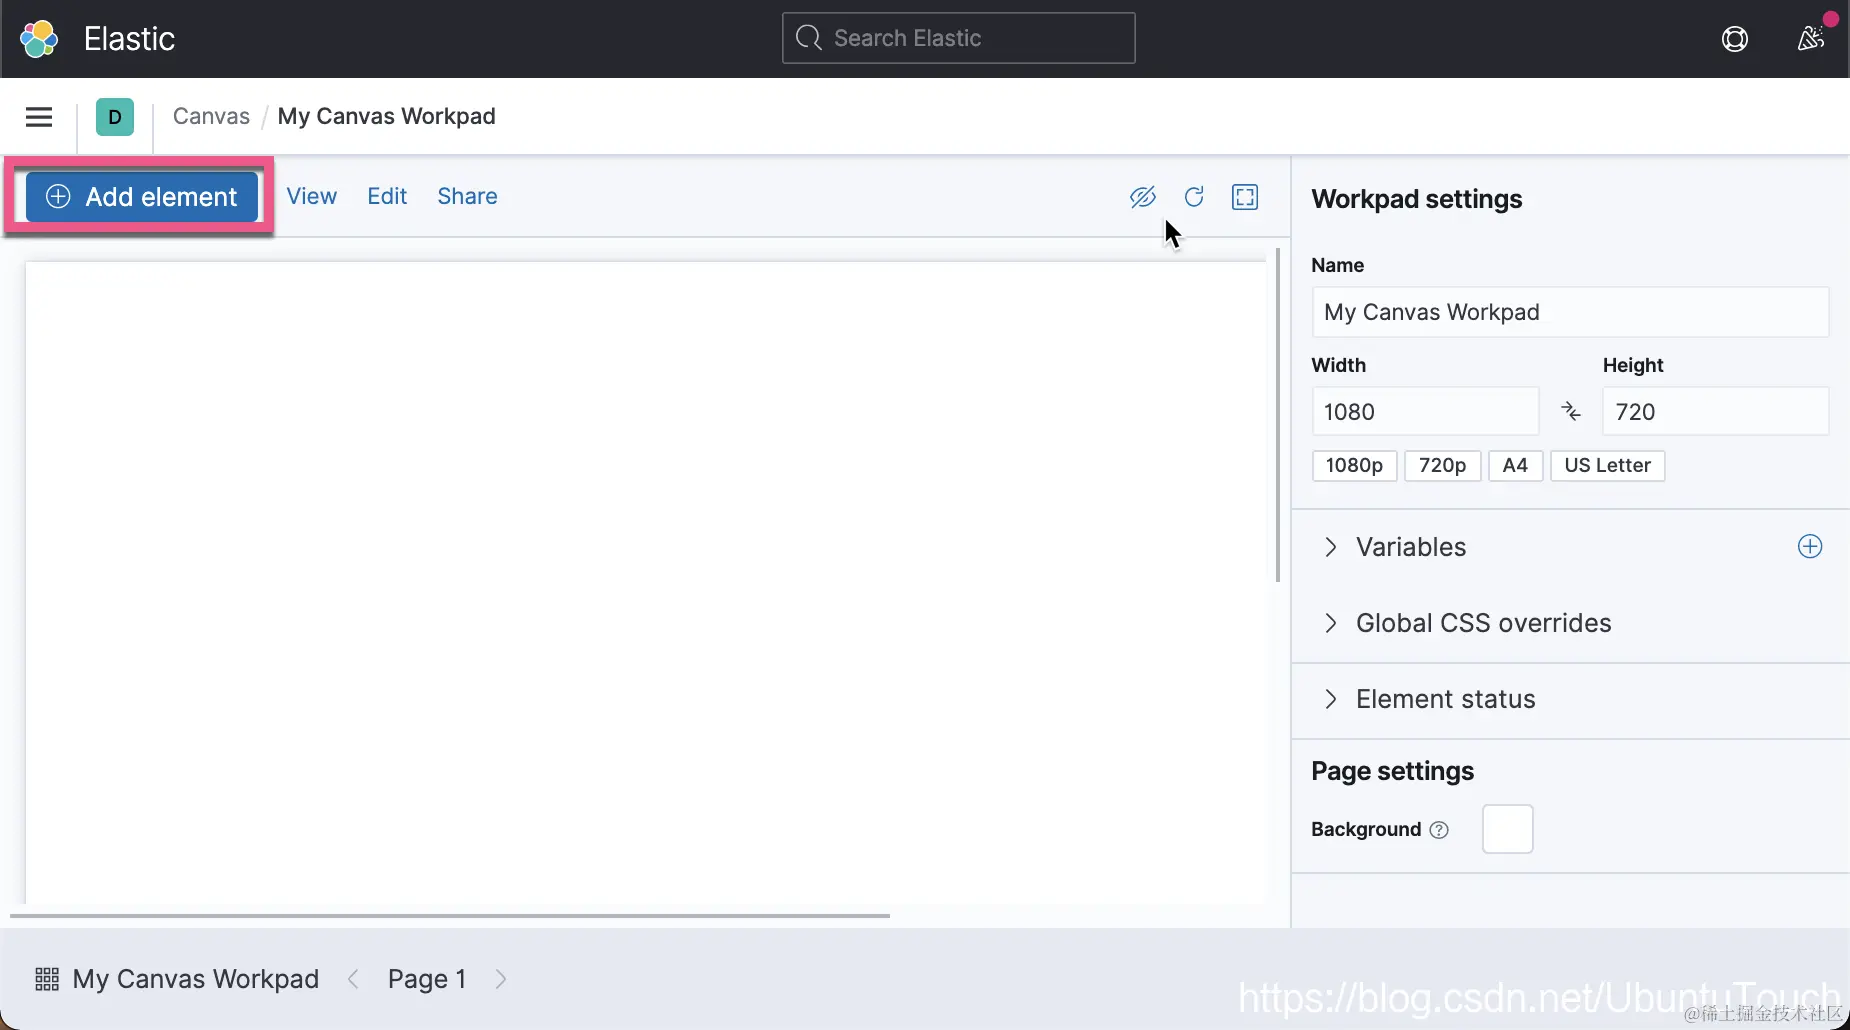The width and height of the screenshot is (1850, 1030).
Task: Apply the A4 size preset
Action: (x=1515, y=466)
